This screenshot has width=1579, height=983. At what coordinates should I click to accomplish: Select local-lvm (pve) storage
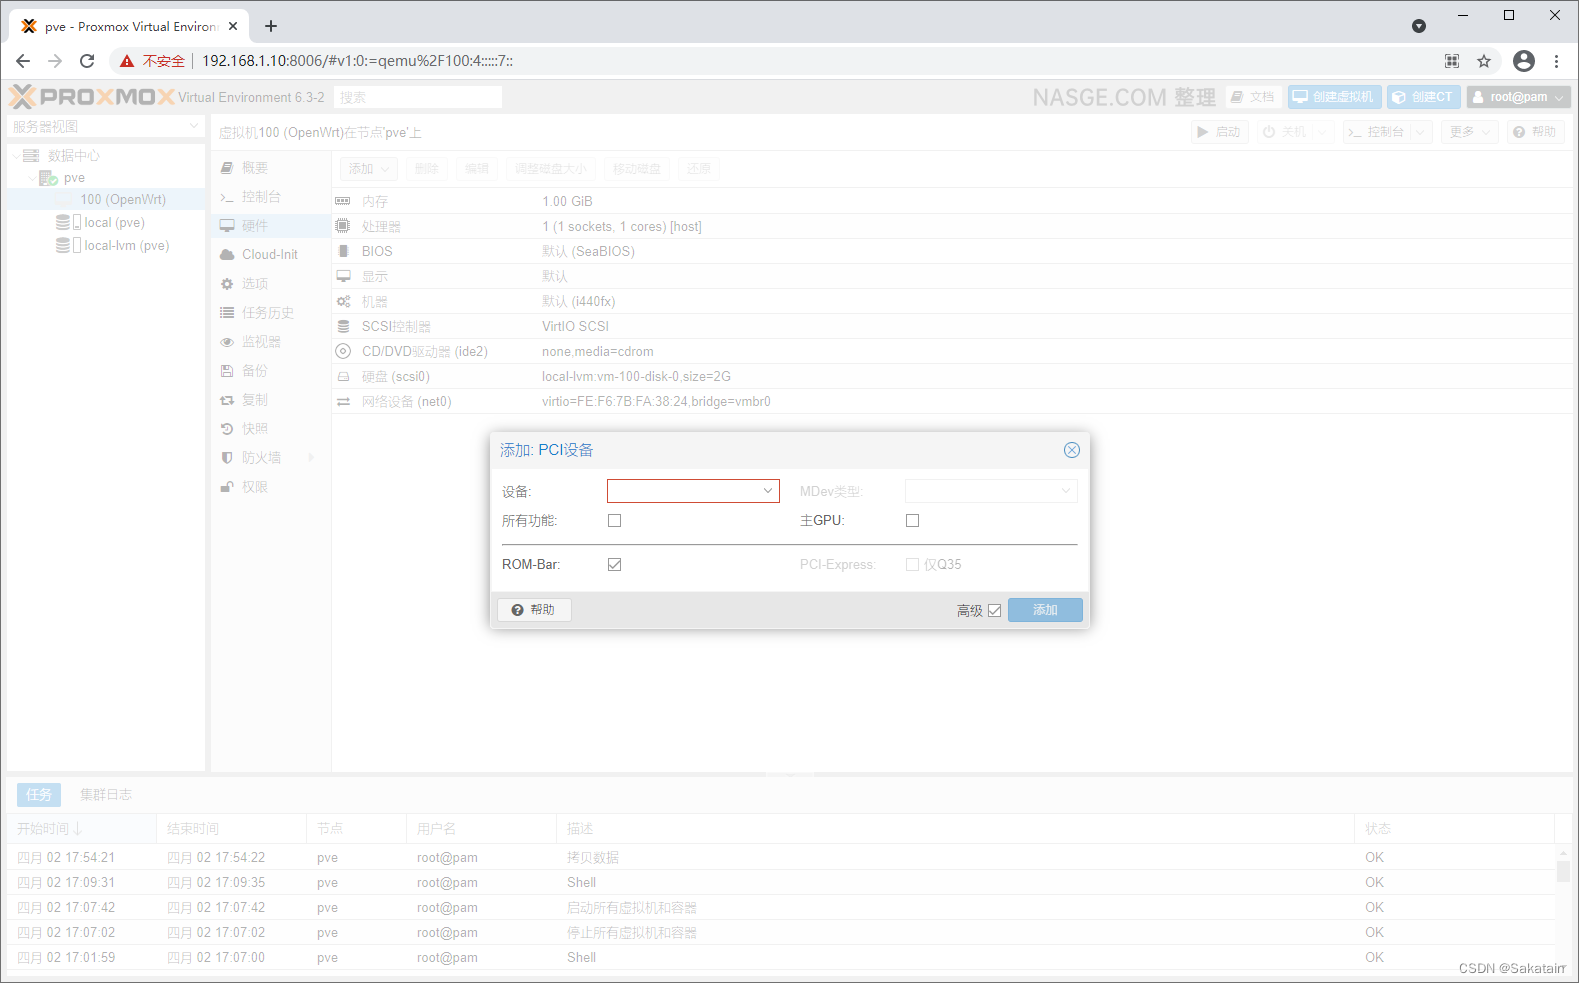126,246
